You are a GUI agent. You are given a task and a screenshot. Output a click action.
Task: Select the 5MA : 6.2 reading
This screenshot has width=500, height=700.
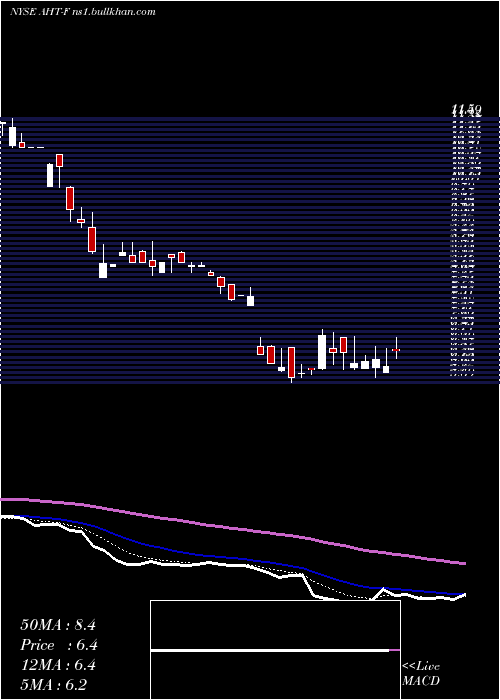coord(54,685)
